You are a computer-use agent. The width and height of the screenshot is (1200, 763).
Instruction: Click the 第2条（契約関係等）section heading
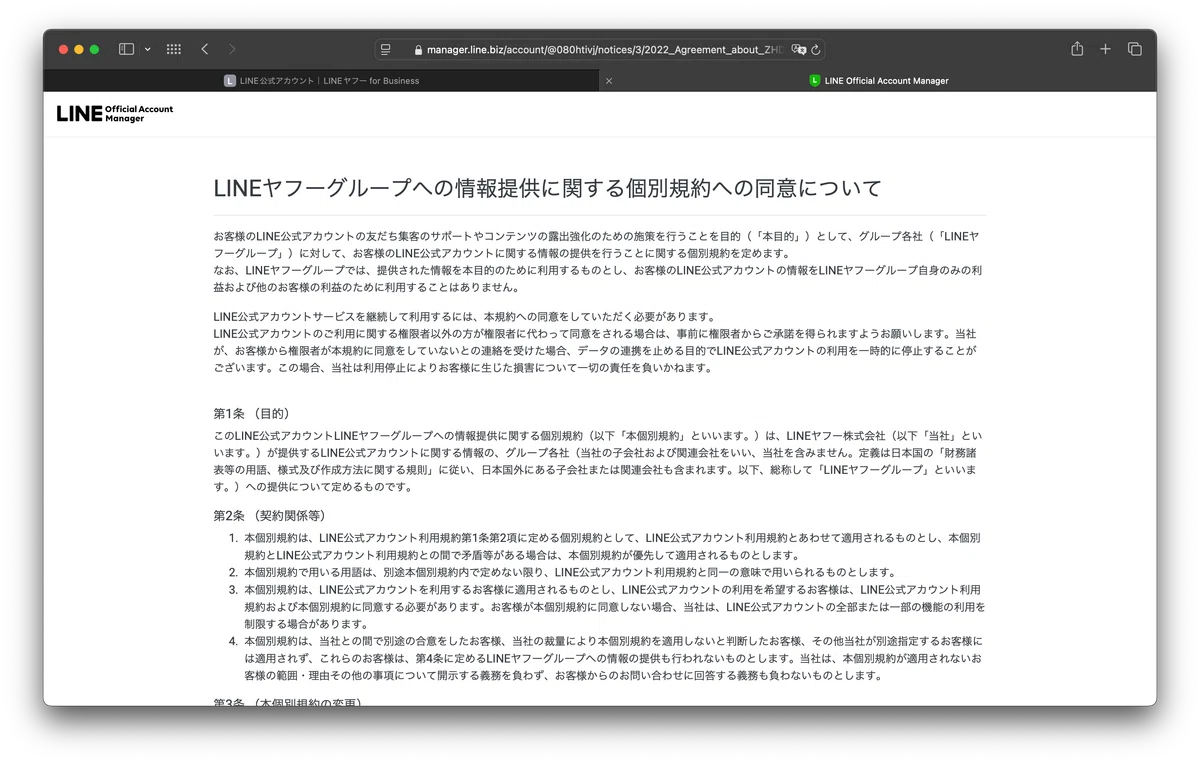click(270, 515)
